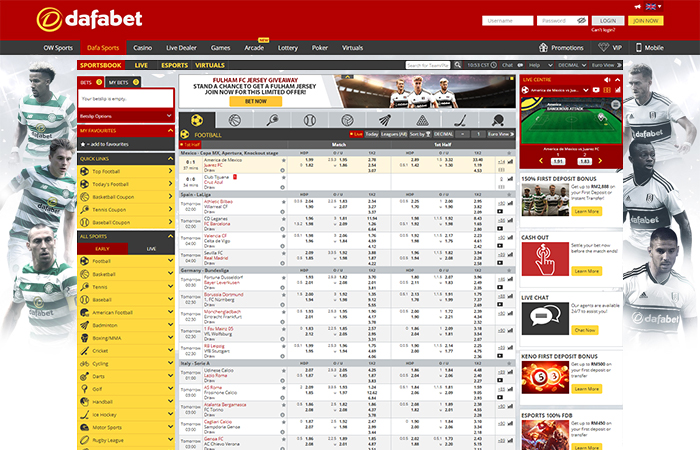Click the Live Chat speech bubbles icon

click(x=545, y=319)
